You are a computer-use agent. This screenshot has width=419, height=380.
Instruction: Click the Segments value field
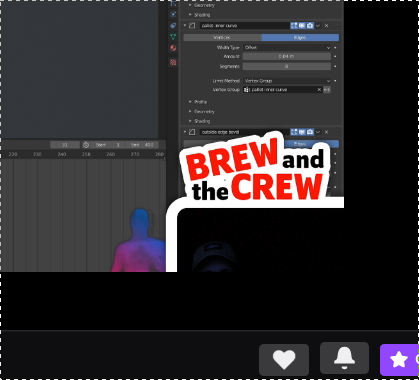click(x=287, y=66)
